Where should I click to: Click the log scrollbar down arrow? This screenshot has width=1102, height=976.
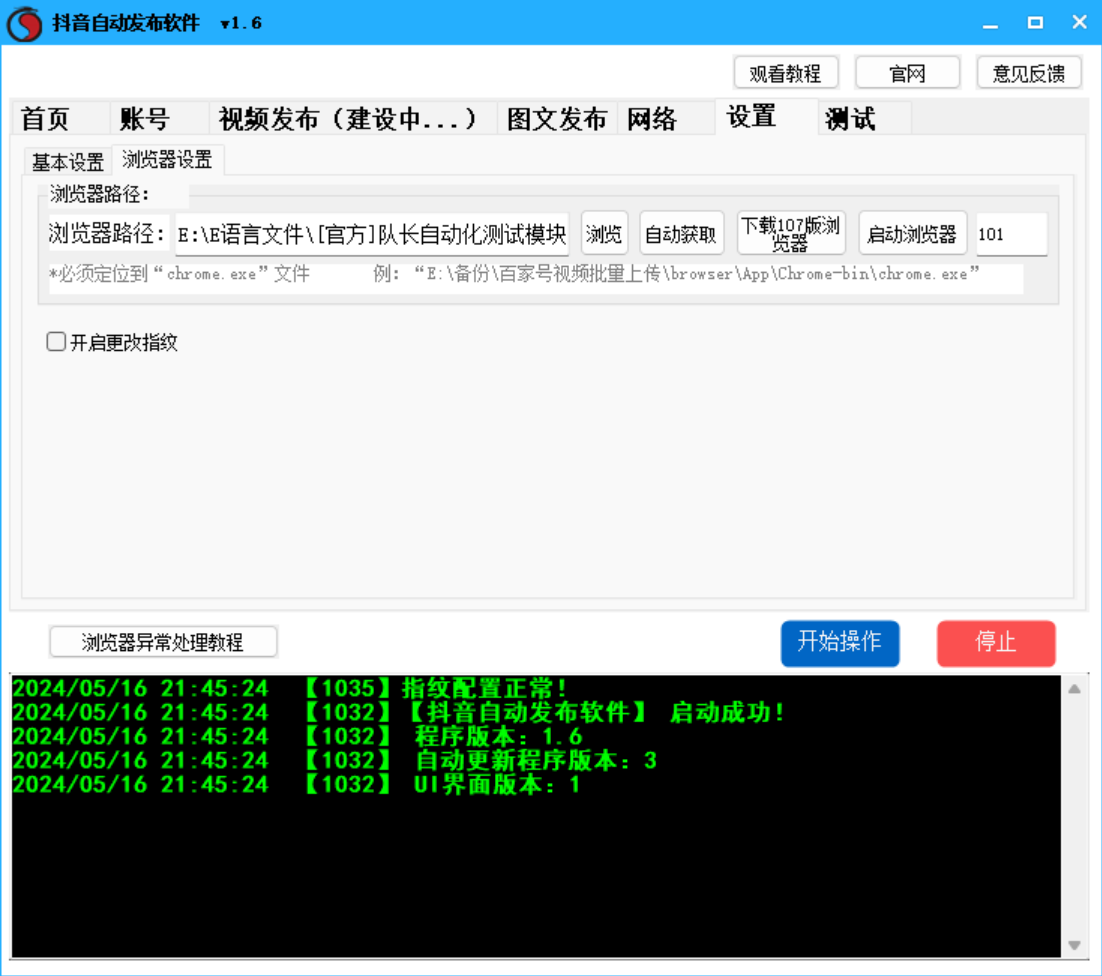click(x=1075, y=945)
